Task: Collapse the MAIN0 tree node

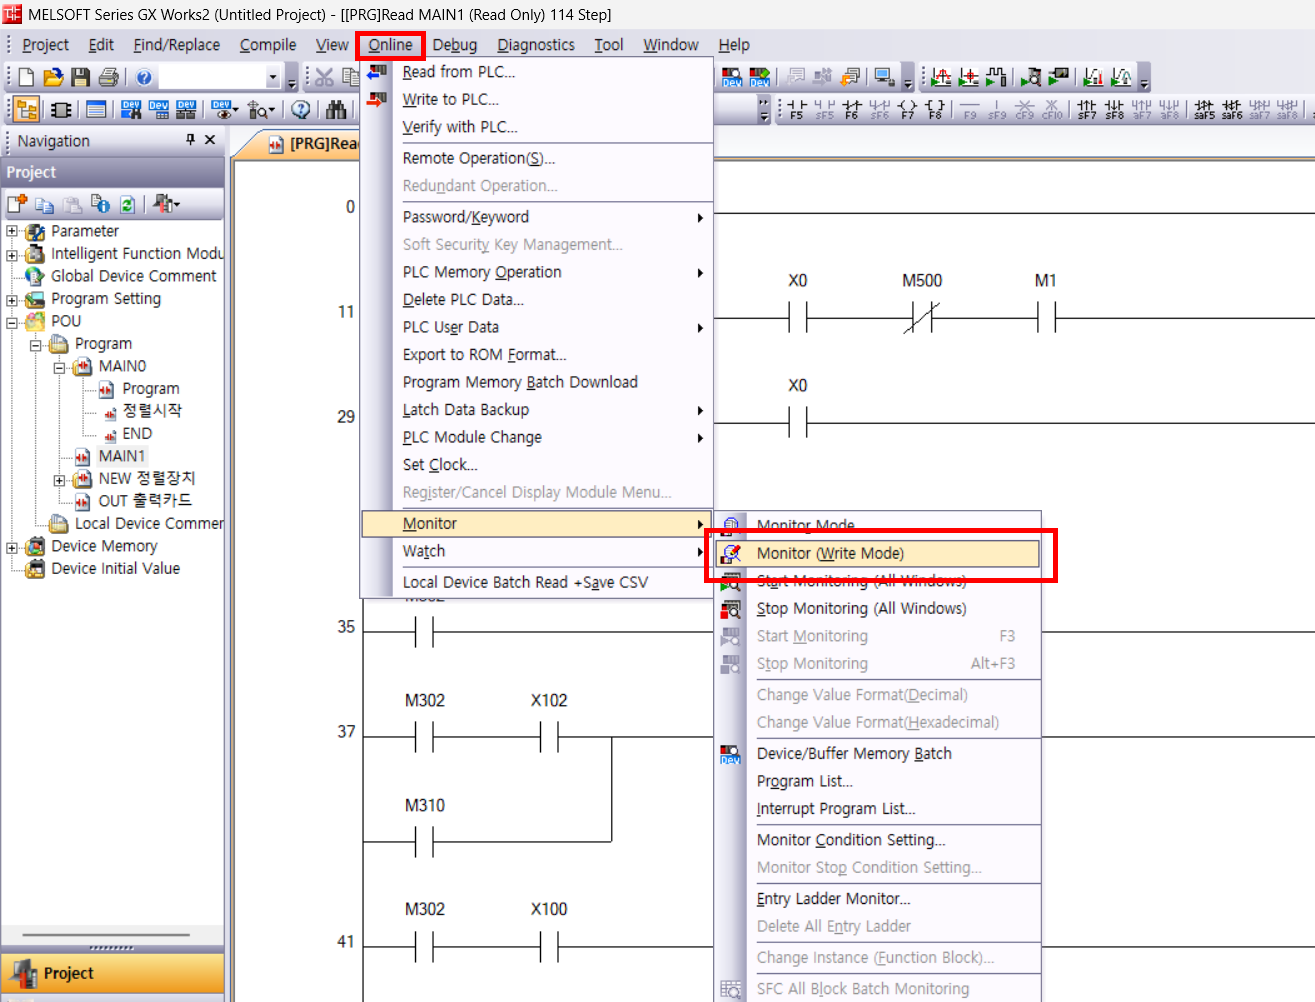Action: tap(59, 367)
